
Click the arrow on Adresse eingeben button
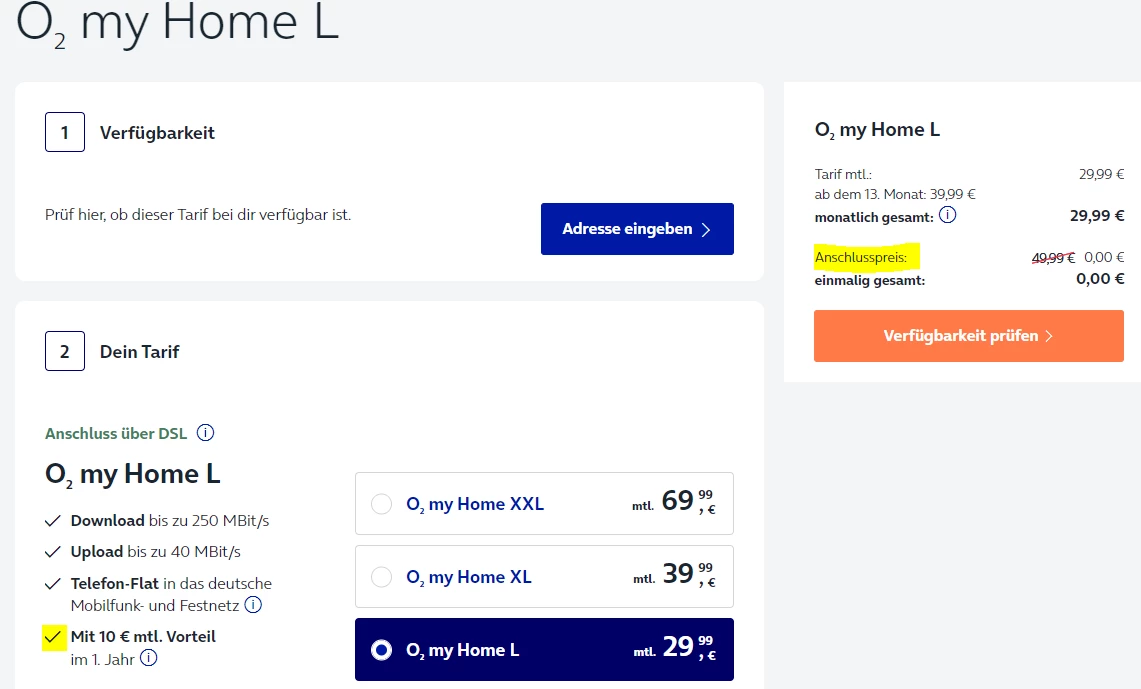coord(706,230)
